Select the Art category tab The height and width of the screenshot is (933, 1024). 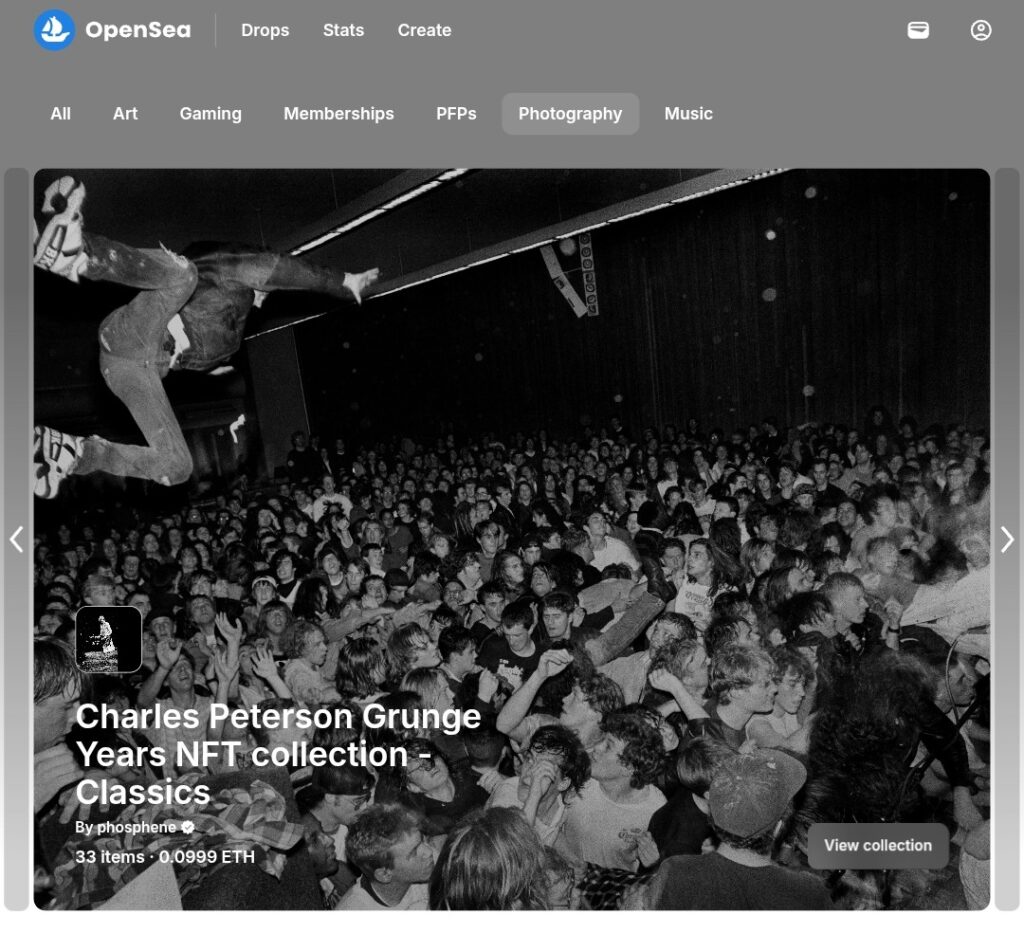coord(125,114)
